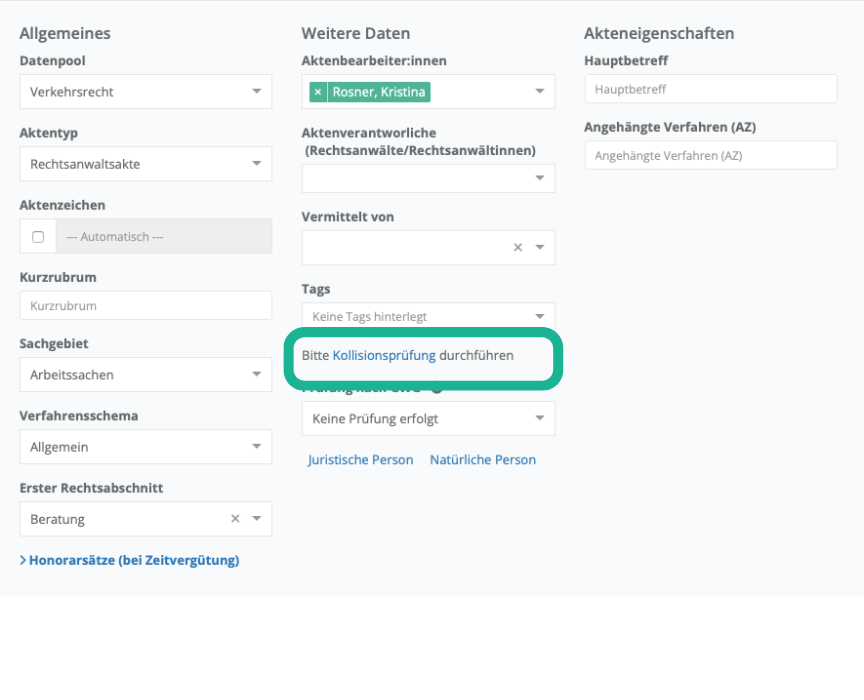Viewport: 864px width, 700px height.
Task: Click into the Kurzrubrum text field
Action: point(145,306)
